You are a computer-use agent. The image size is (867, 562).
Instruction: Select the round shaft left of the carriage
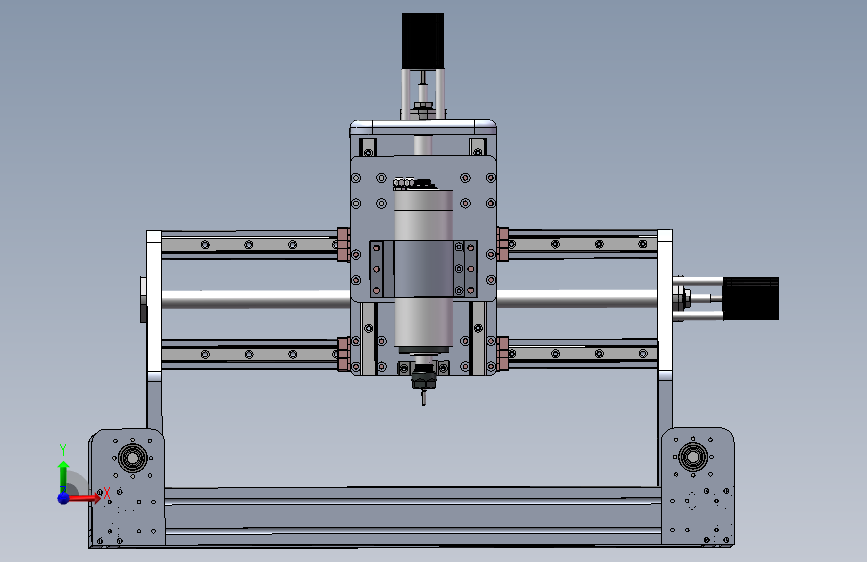[256, 299]
